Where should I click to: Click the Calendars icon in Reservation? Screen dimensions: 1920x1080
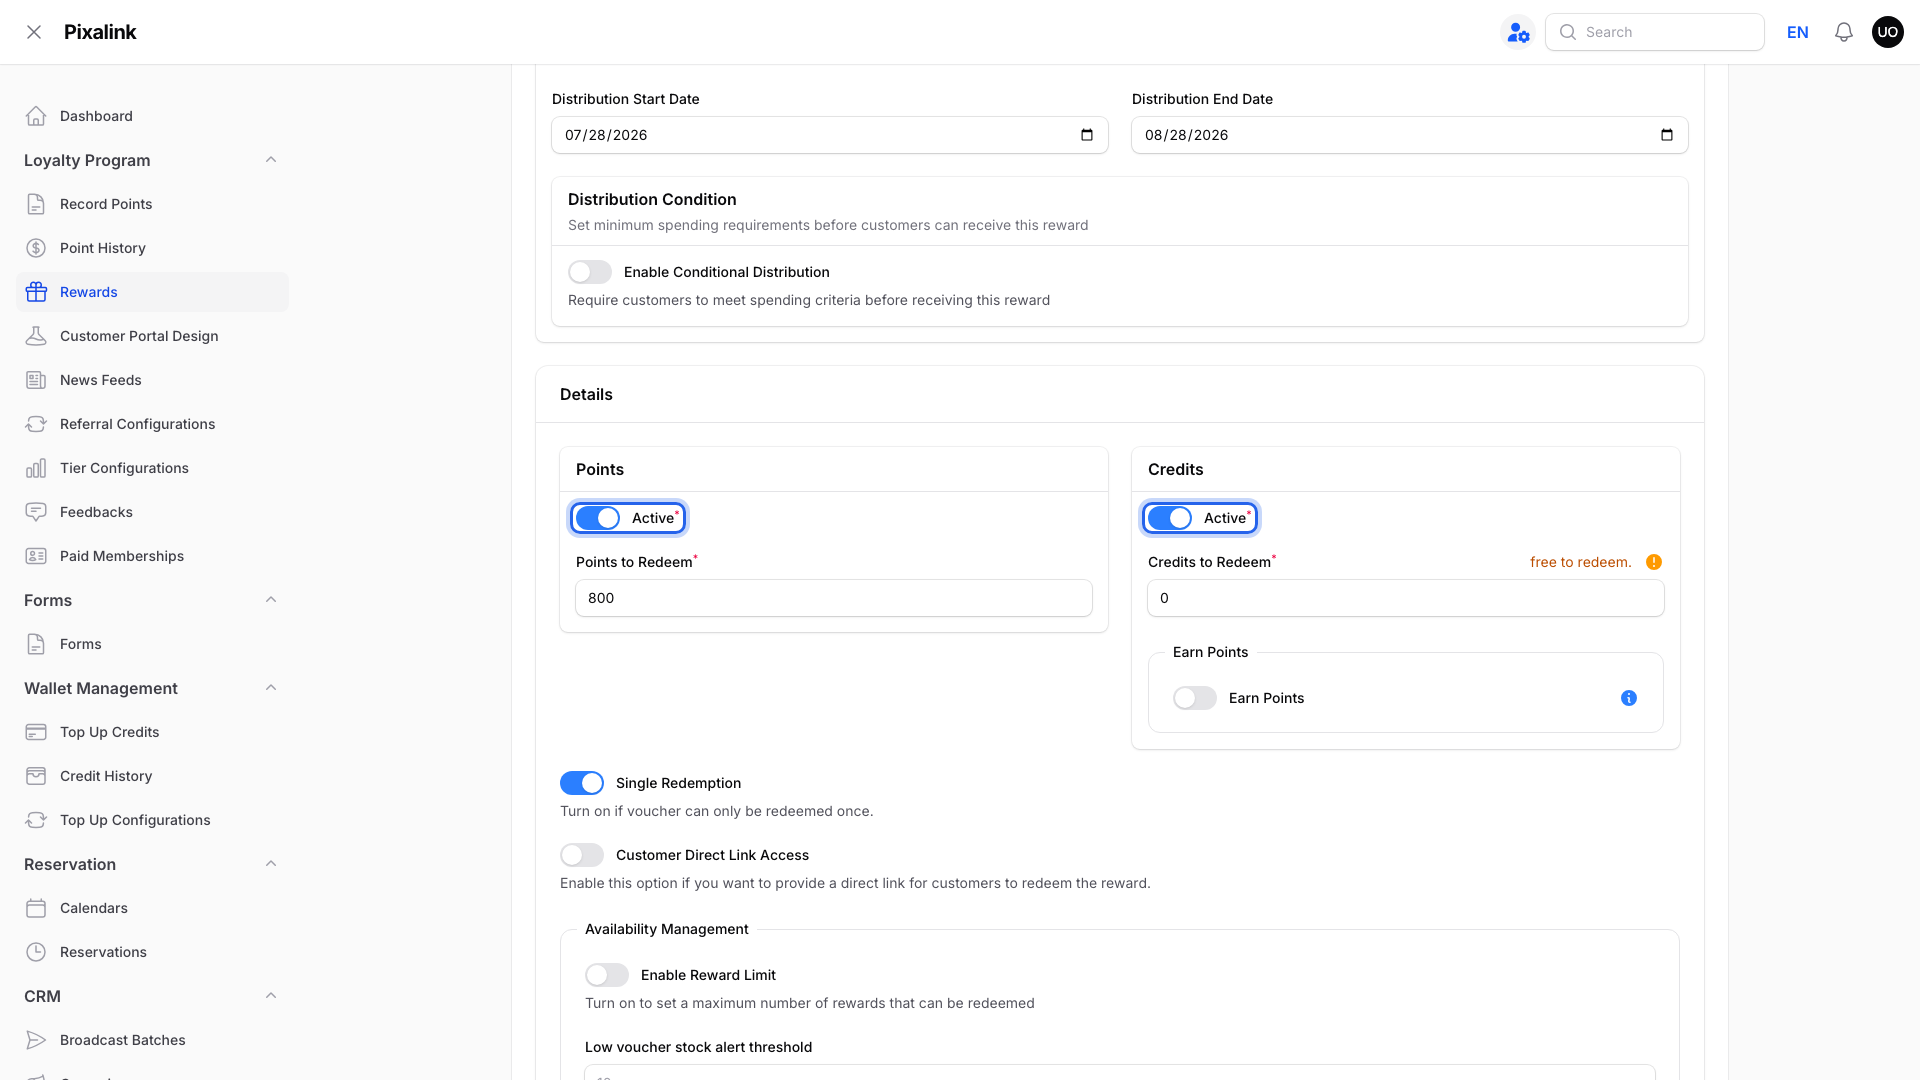36,908
